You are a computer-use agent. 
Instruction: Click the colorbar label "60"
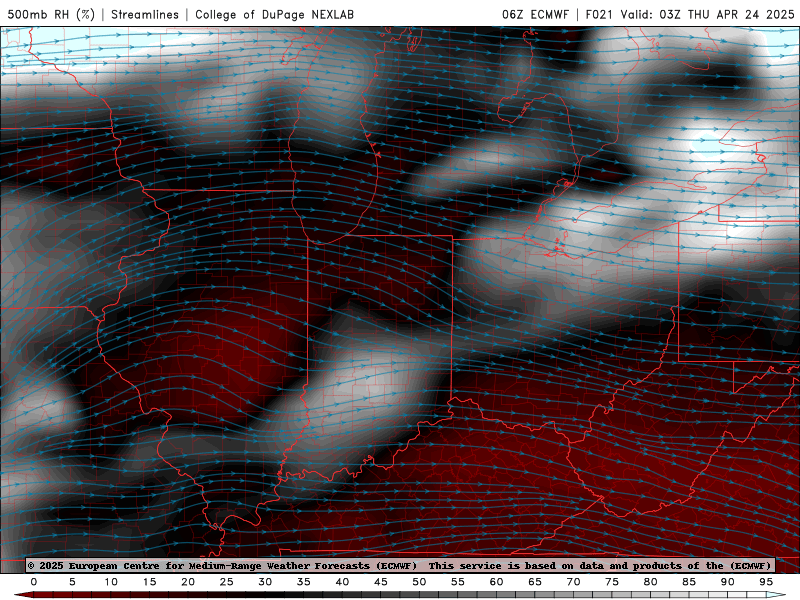tap(496, 582)
